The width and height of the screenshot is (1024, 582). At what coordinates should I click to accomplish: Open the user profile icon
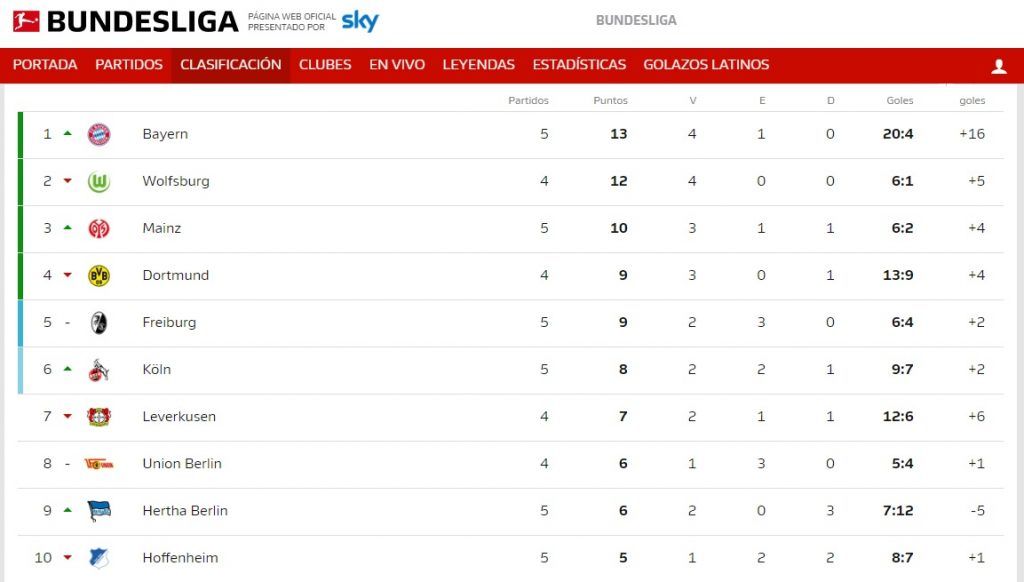(x=999, y=66)
